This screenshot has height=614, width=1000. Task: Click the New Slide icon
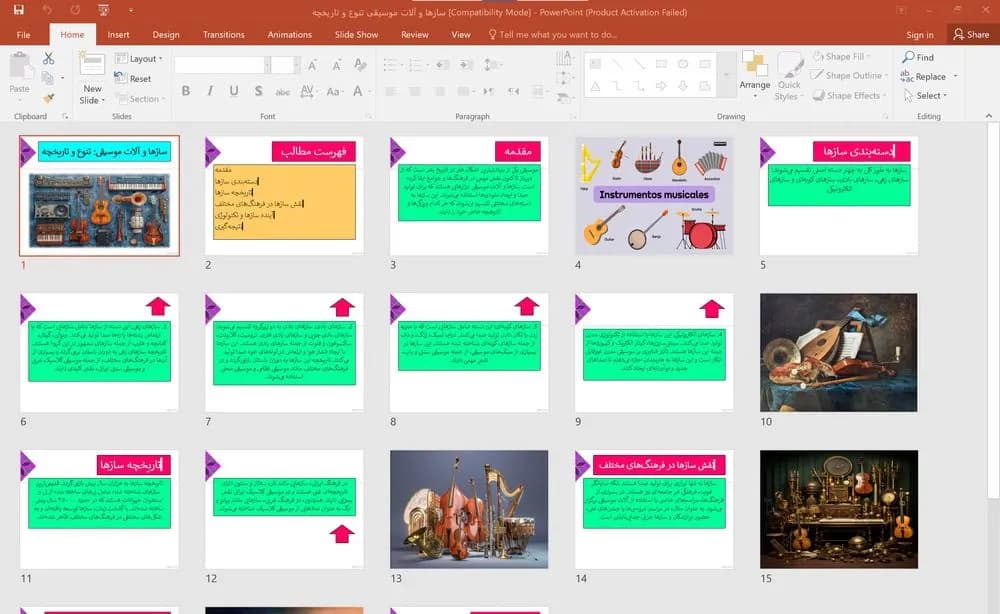click(x=92, y=66)
